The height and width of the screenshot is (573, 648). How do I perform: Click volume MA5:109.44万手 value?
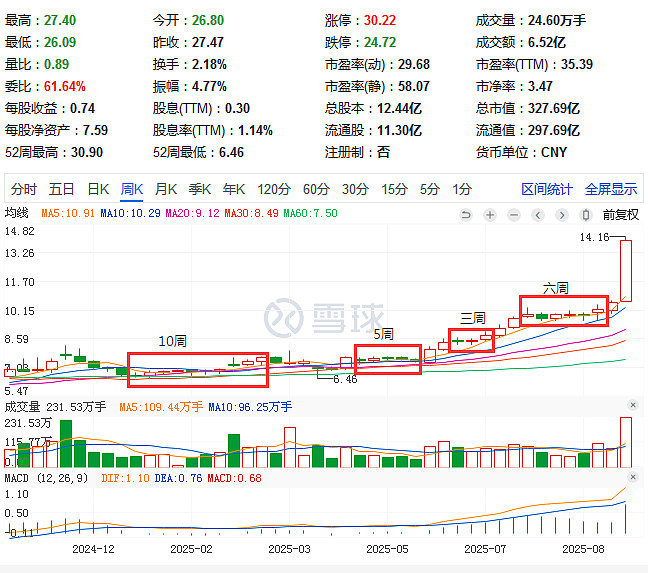161,407
